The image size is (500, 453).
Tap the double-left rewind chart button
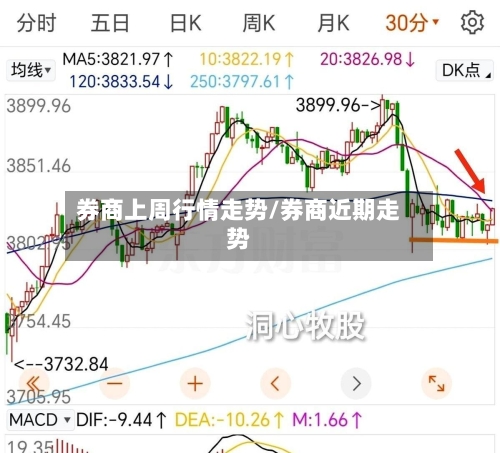[x=33, y=384]
